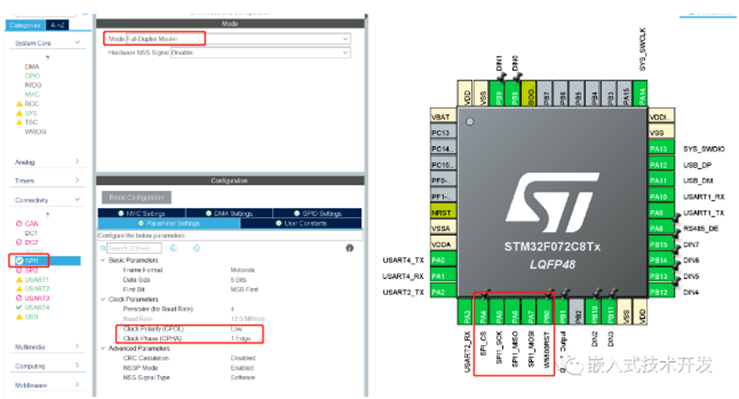The width and height of the screenshot is (739, 399).
Task: Switch to the A->Z sorting button
Action: tap(57, 25)
